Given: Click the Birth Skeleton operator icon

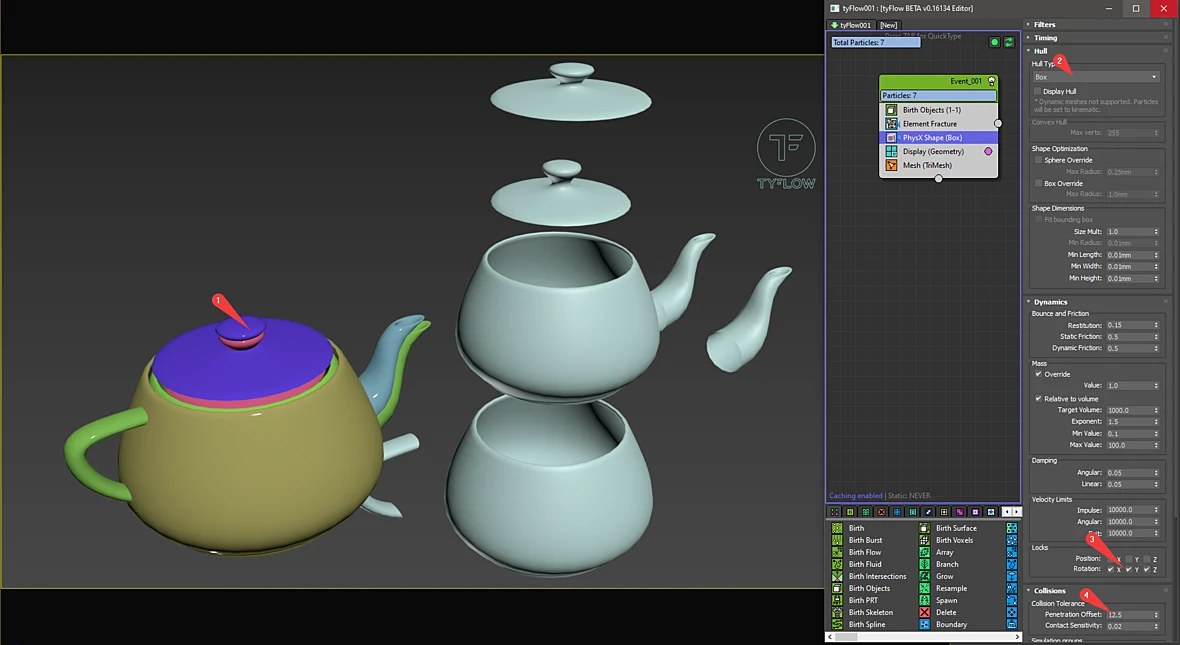Looking at the screenshot, I should [837, 612].
